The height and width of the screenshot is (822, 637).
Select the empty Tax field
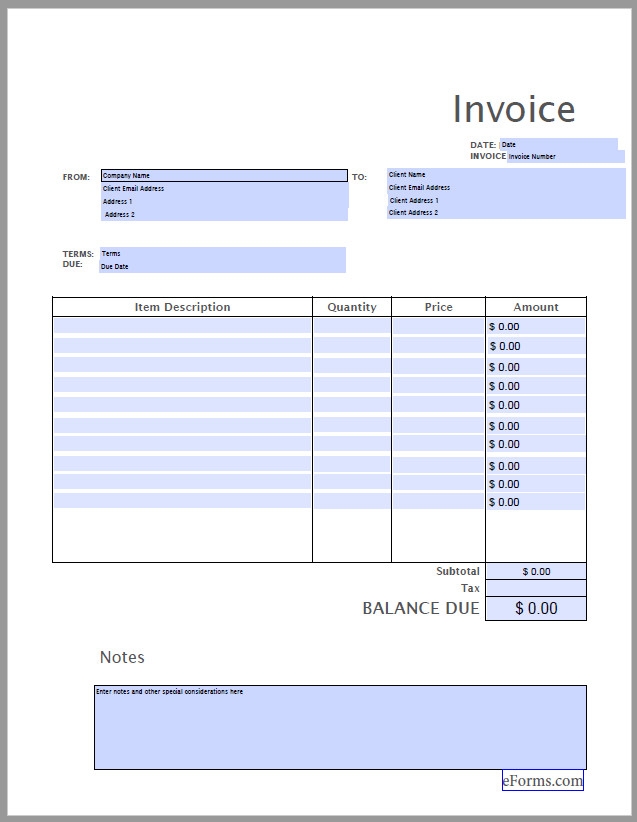pos(536,589)
